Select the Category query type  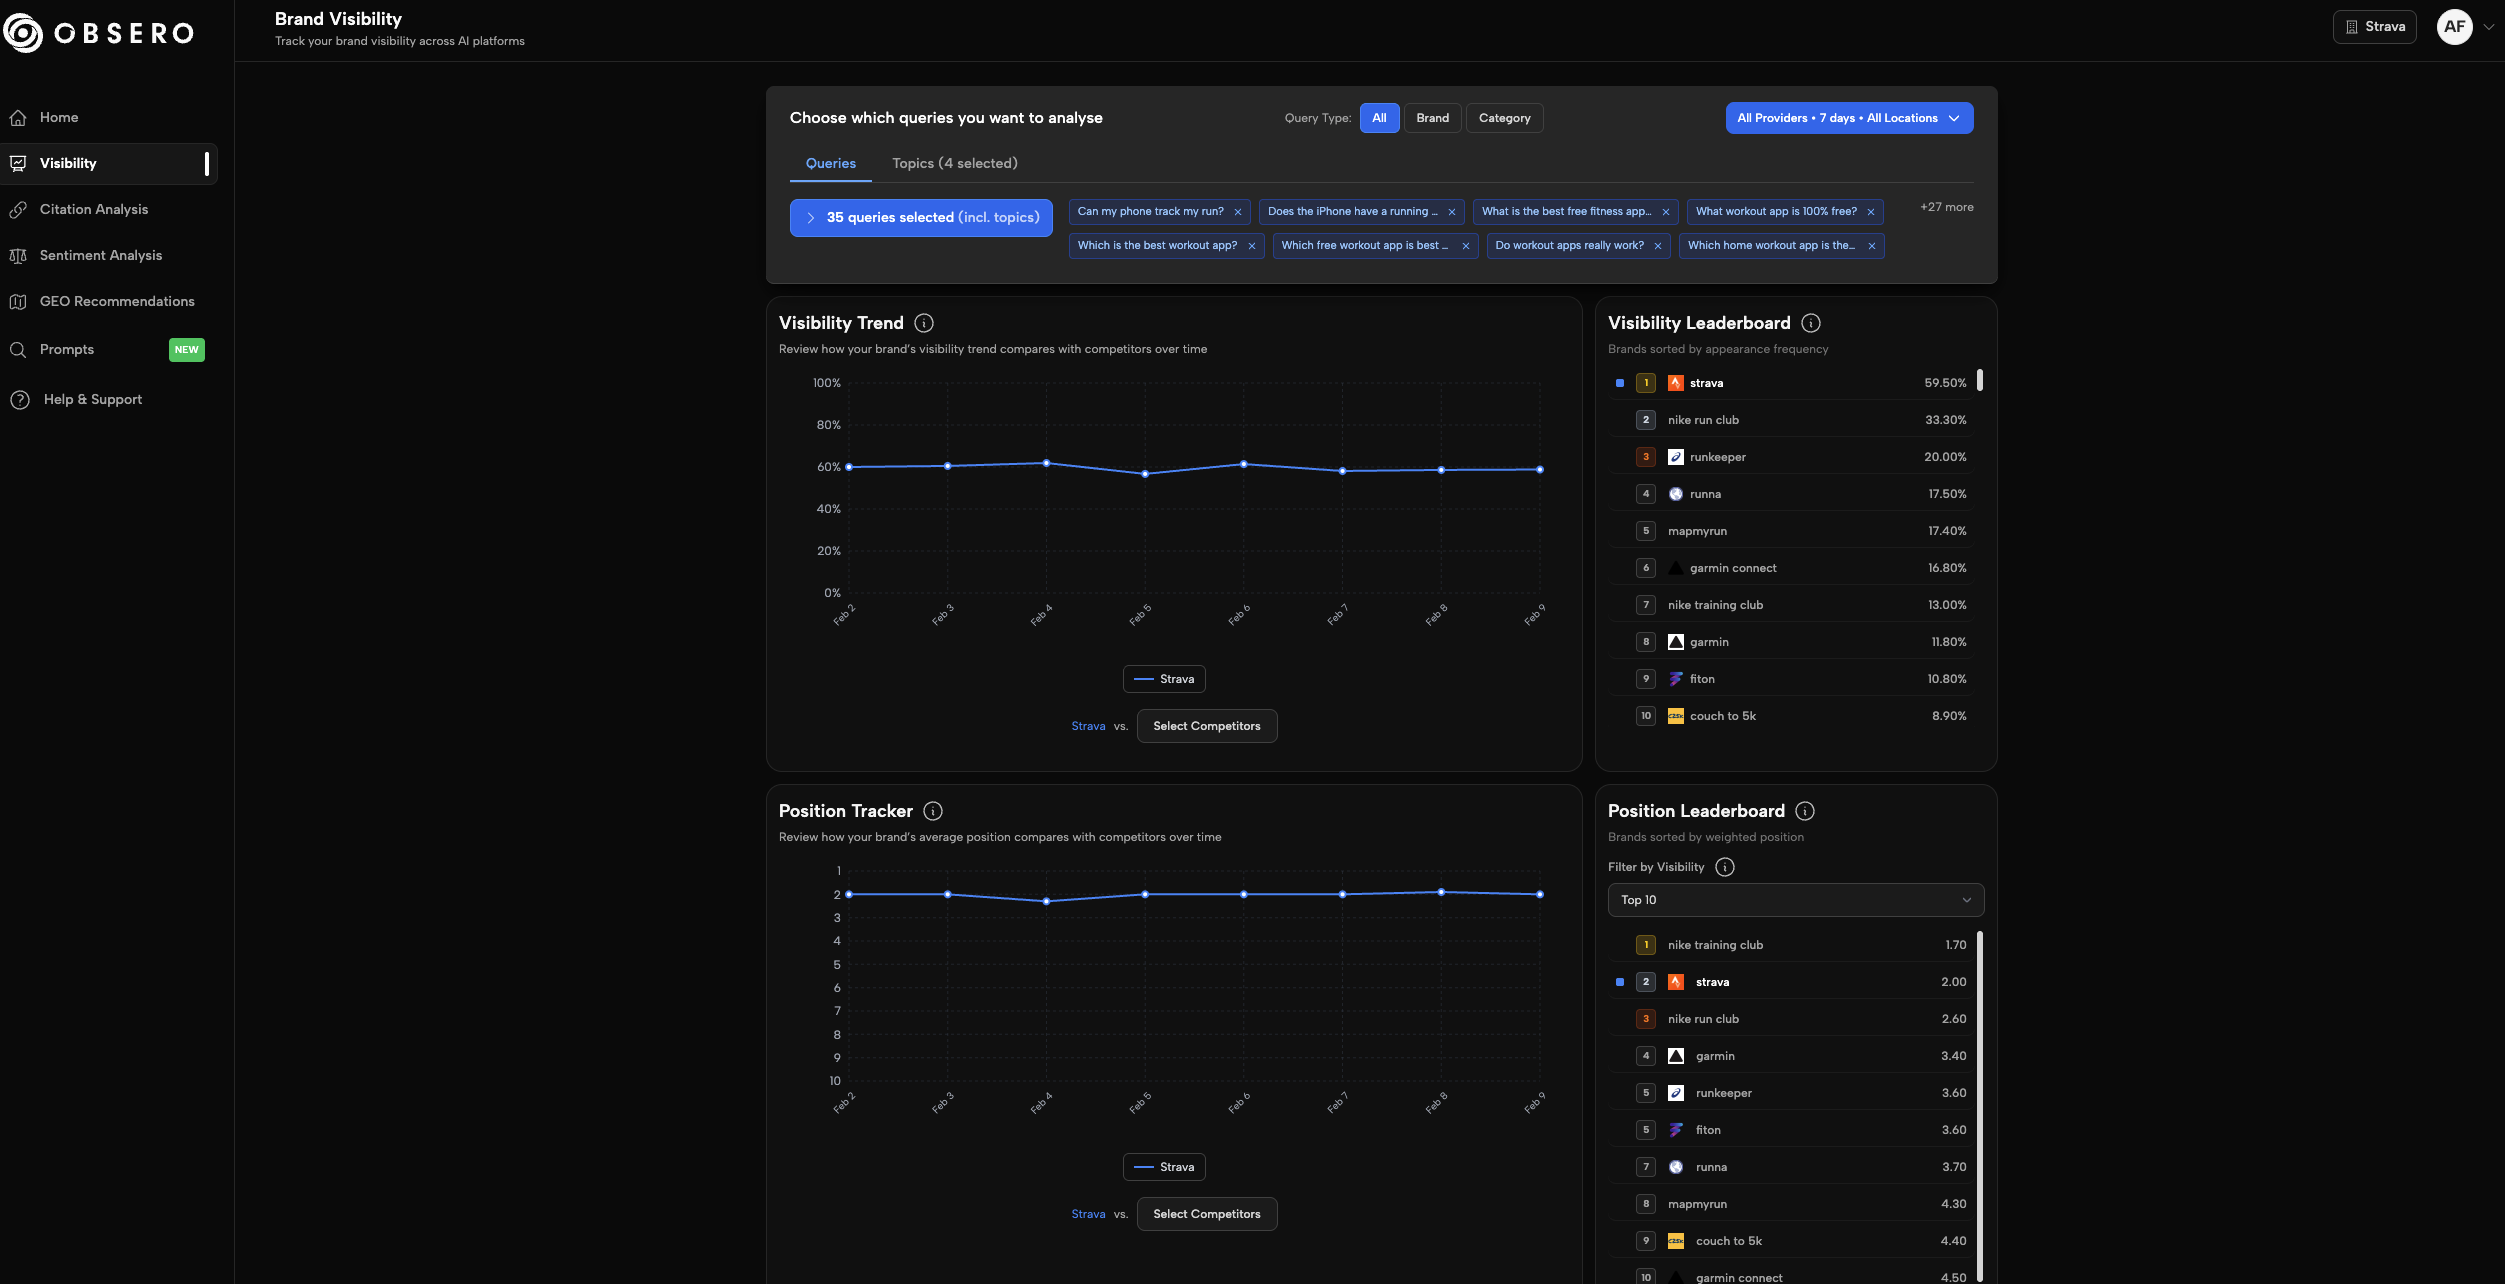pyautogui.click(x=1504, y=118)
